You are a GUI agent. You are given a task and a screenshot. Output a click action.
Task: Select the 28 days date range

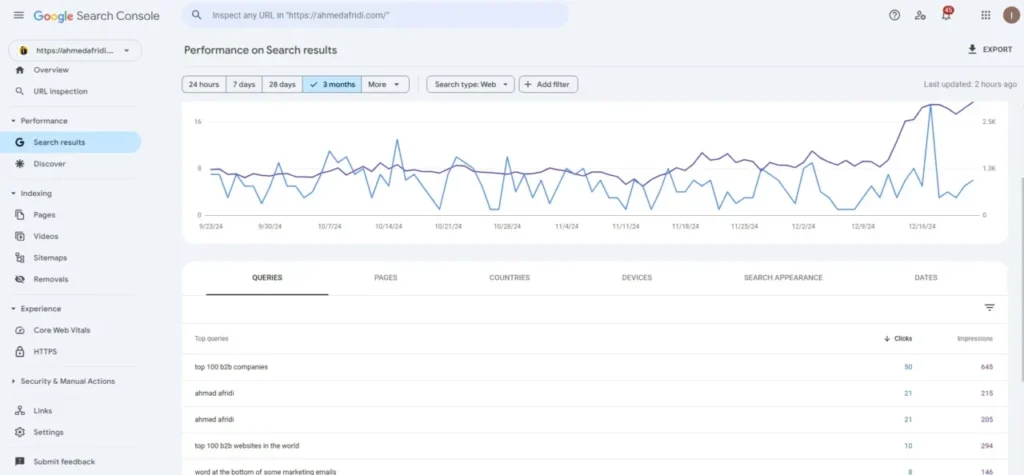pyautogui.click(x=281, y=85)
